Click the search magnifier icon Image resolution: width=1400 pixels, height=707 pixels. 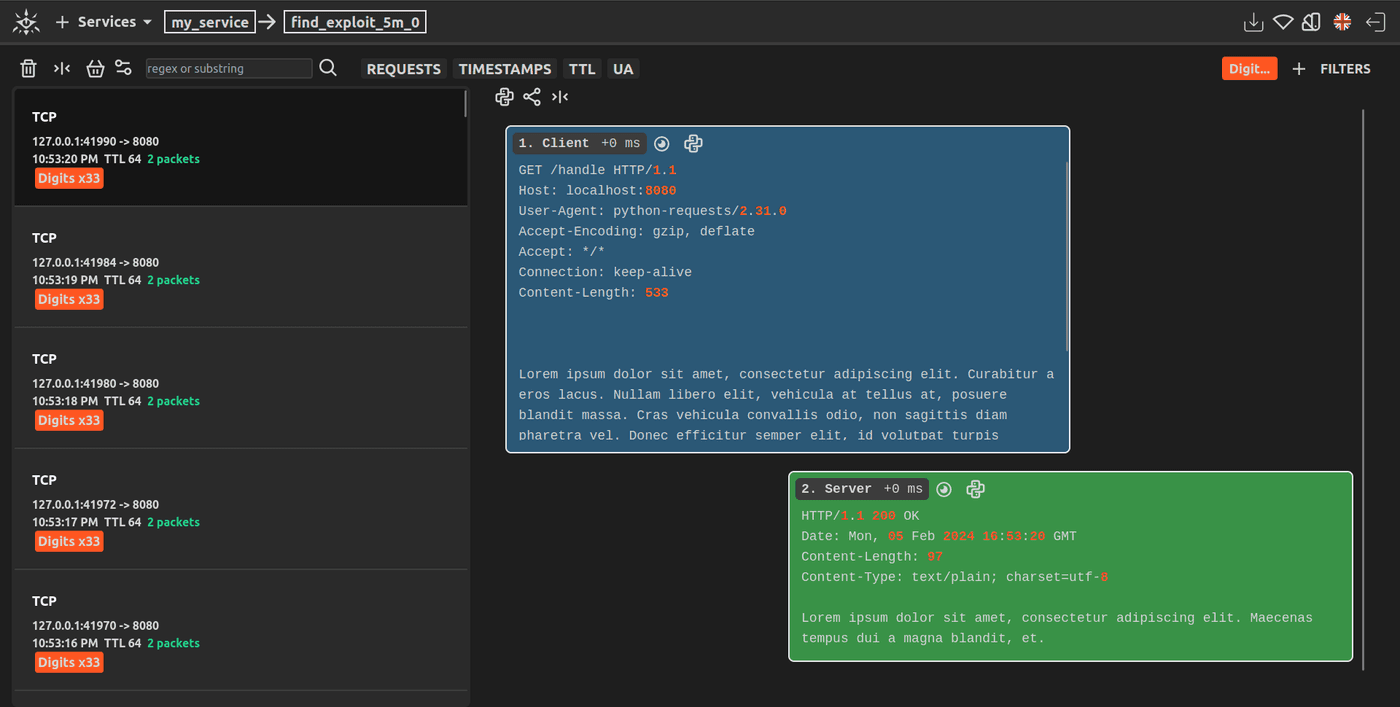(328, 68)
